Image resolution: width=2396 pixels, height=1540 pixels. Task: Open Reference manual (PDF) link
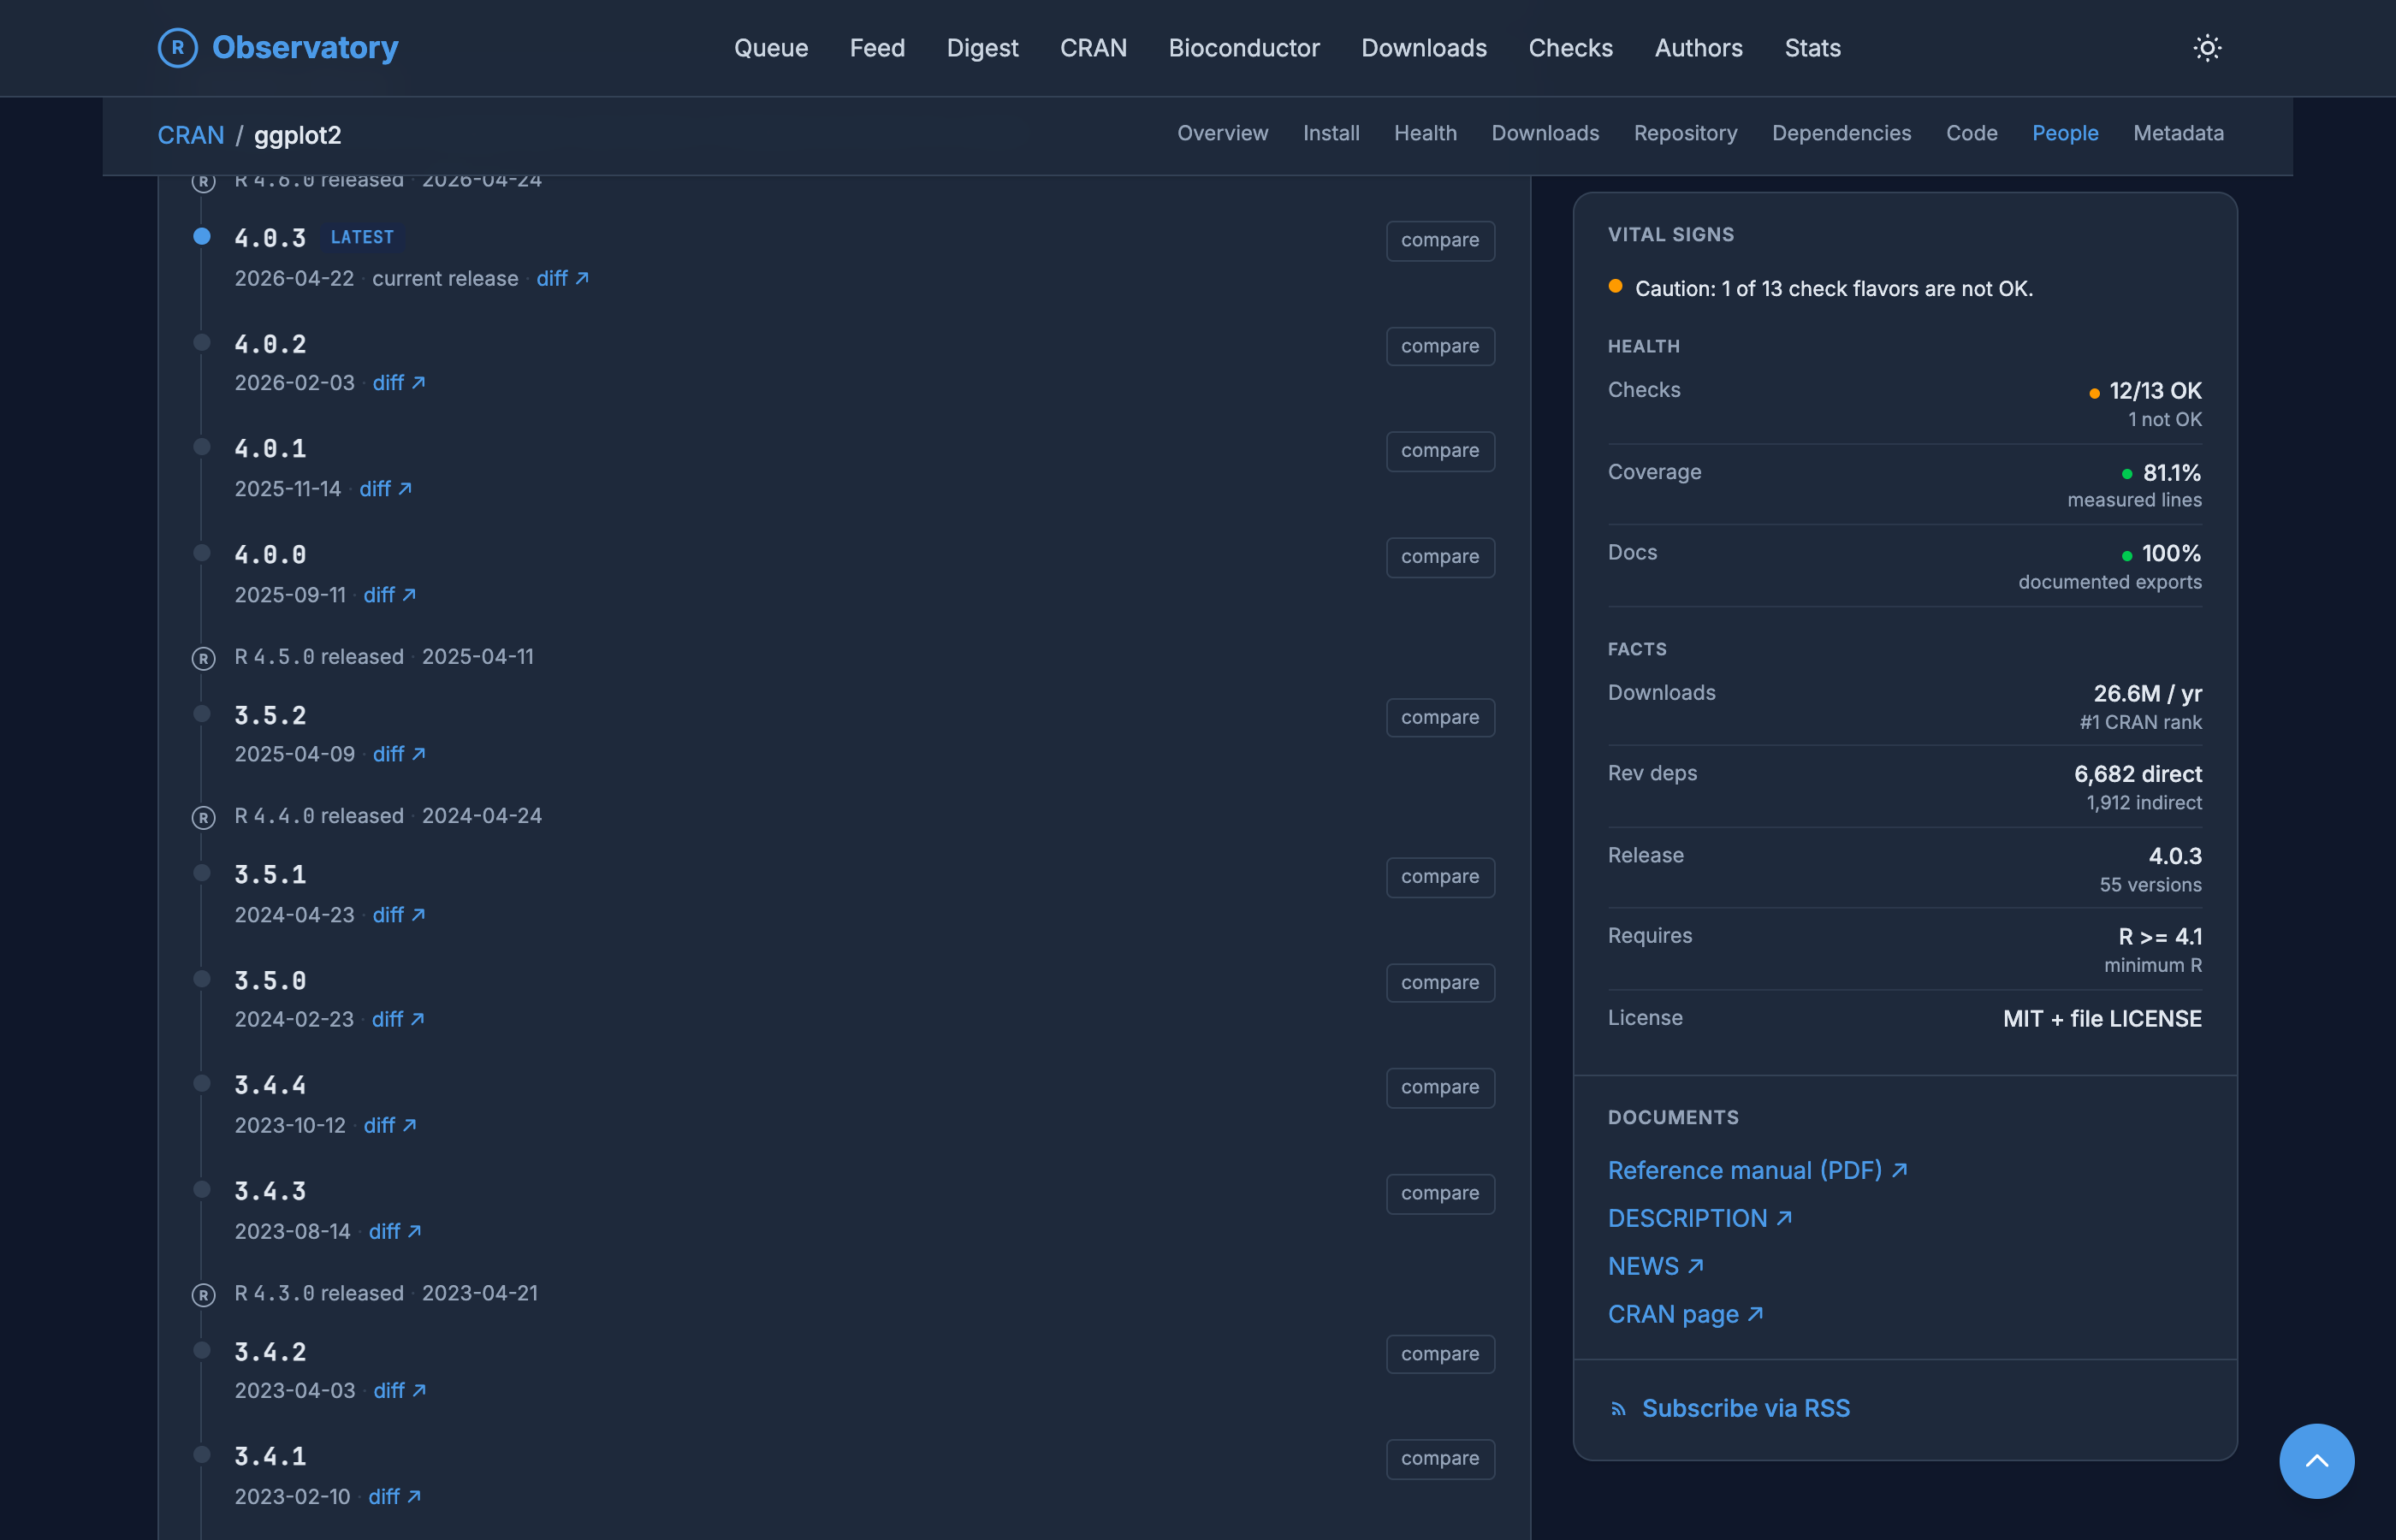1757,1170
